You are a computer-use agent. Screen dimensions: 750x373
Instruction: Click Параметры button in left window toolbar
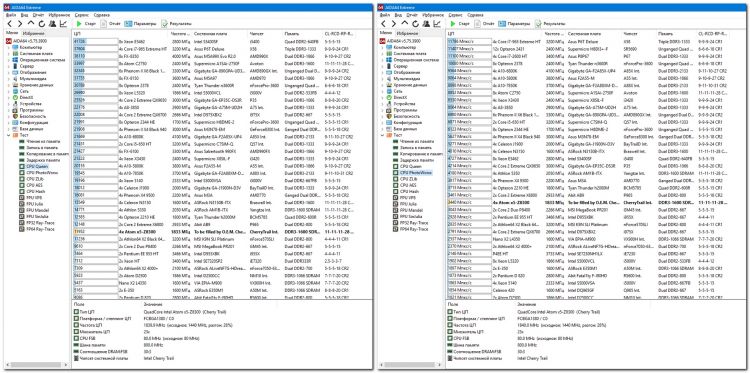tap(140, 23)
